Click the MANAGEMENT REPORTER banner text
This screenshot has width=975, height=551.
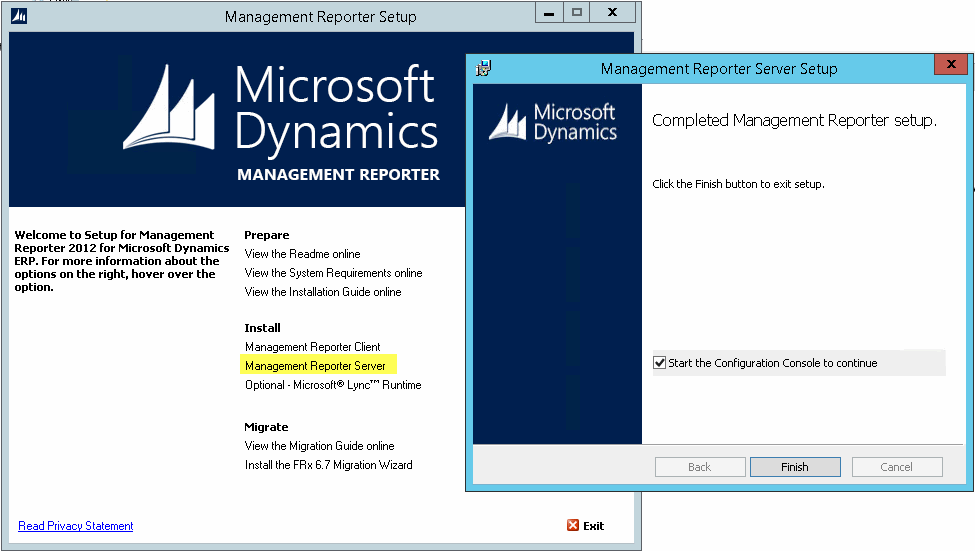338,175
